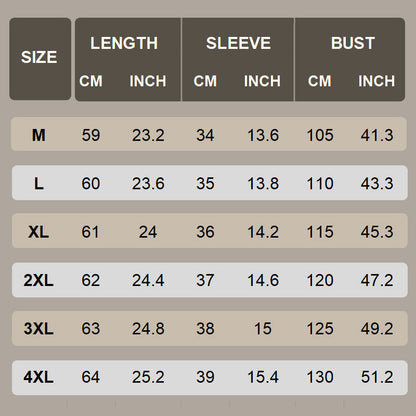Click the 3XL sleeve inch value 15
Image resolution: width=416 pixels, height=416 pixels.
(x=263, y=329)
